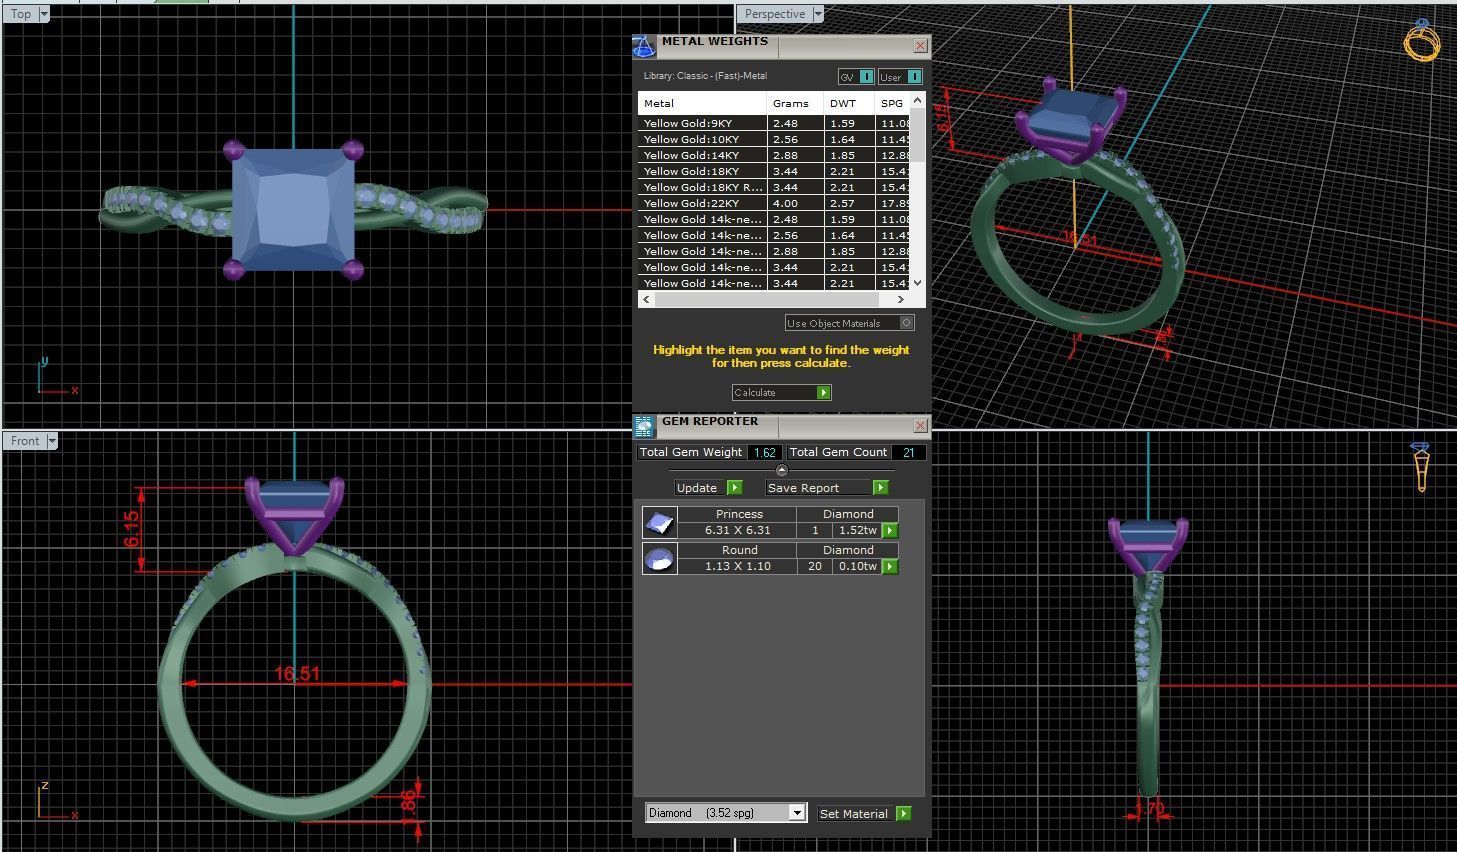The image size is (1457, 852).
Task: Close the Metal Weights panel
Action: [x=920, y=46]
